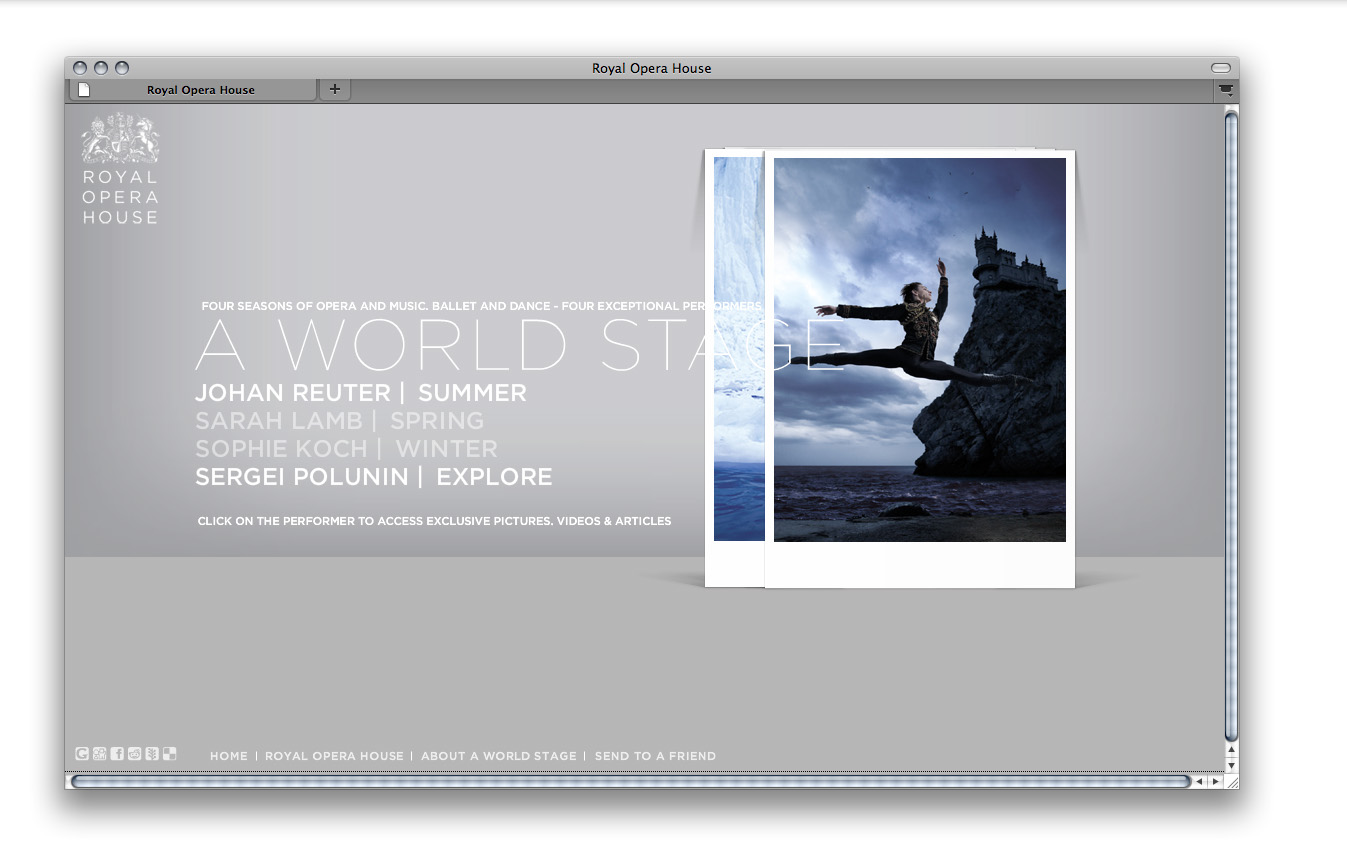The width and height of the screenshot is (1347, 866).
Task: Click the toolbar toggle pill in title bar
Action: tap(1221, 68)
